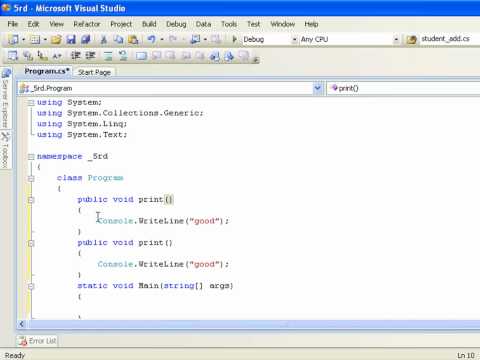This screenshot has width=480, height=360.
Task: Start debugging with the green arrow
Action: (234, 39)
